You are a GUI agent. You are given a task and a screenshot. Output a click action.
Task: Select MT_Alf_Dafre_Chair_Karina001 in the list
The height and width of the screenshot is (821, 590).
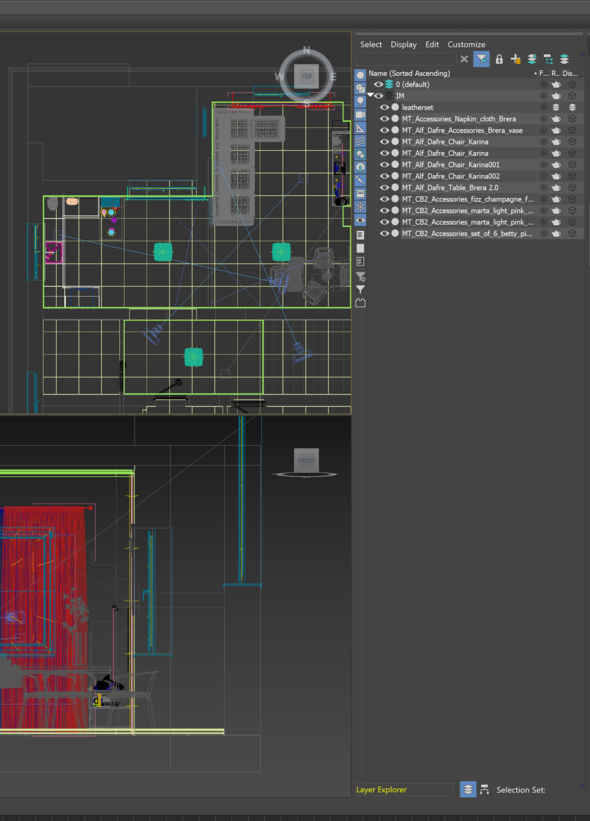[x=450, y=164]
